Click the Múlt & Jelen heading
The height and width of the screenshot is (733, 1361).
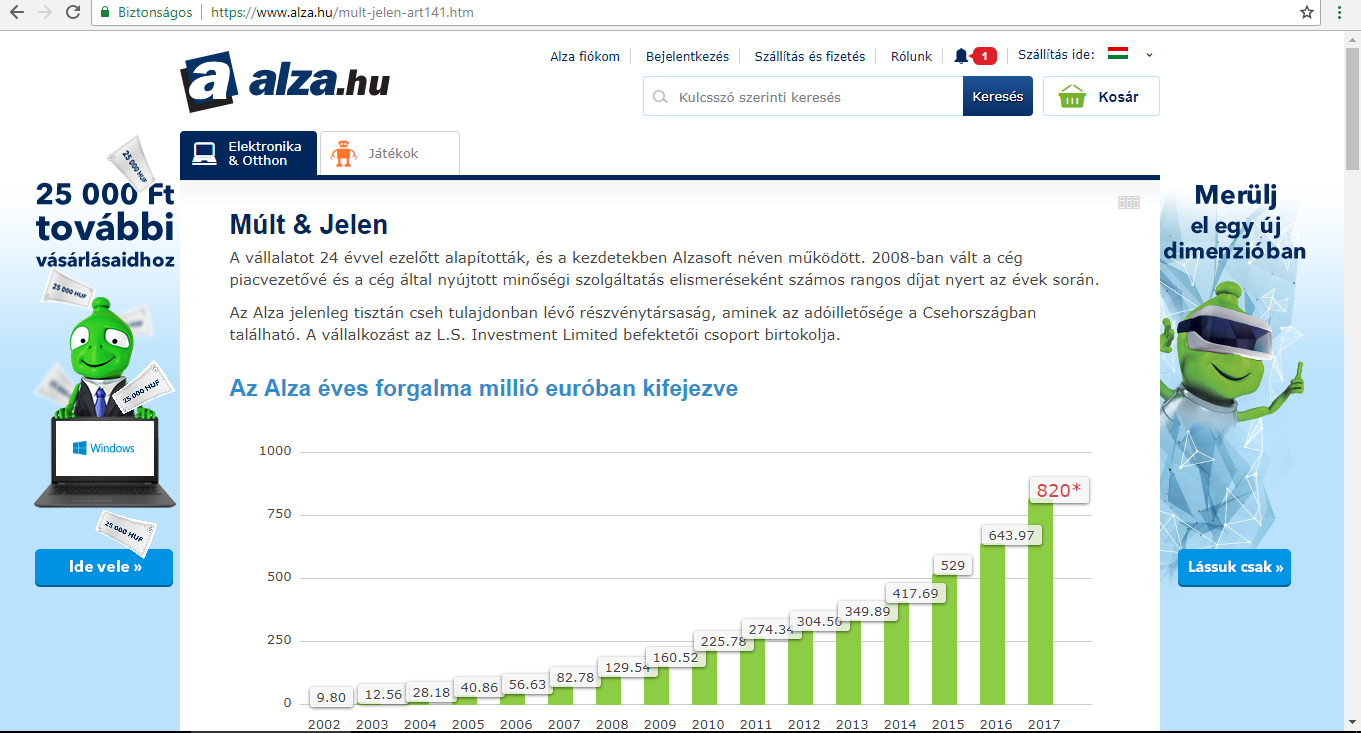[309, 224]
